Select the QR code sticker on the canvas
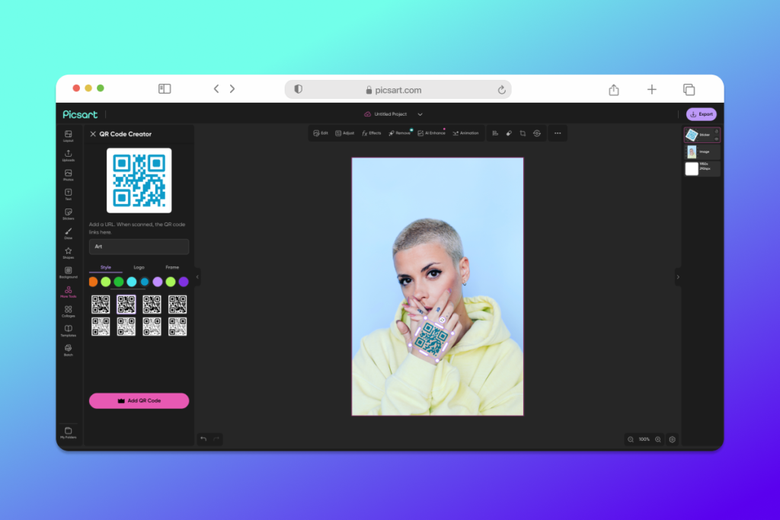 point(431,339)
